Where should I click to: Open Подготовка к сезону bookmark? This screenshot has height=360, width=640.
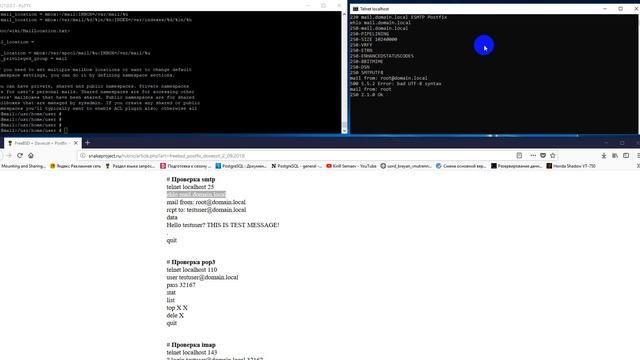(186, 166)
